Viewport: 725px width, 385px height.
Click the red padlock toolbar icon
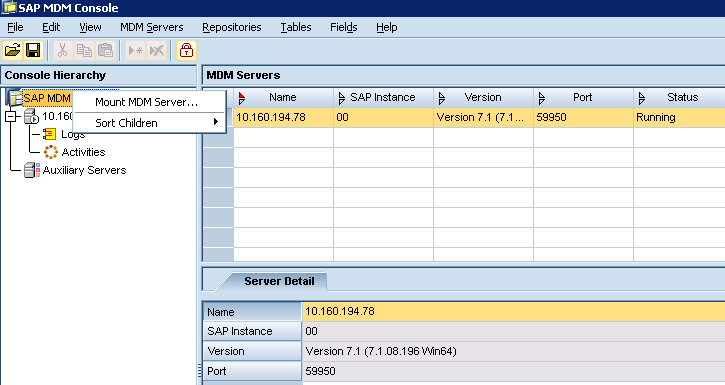click(x=186, y=50)
